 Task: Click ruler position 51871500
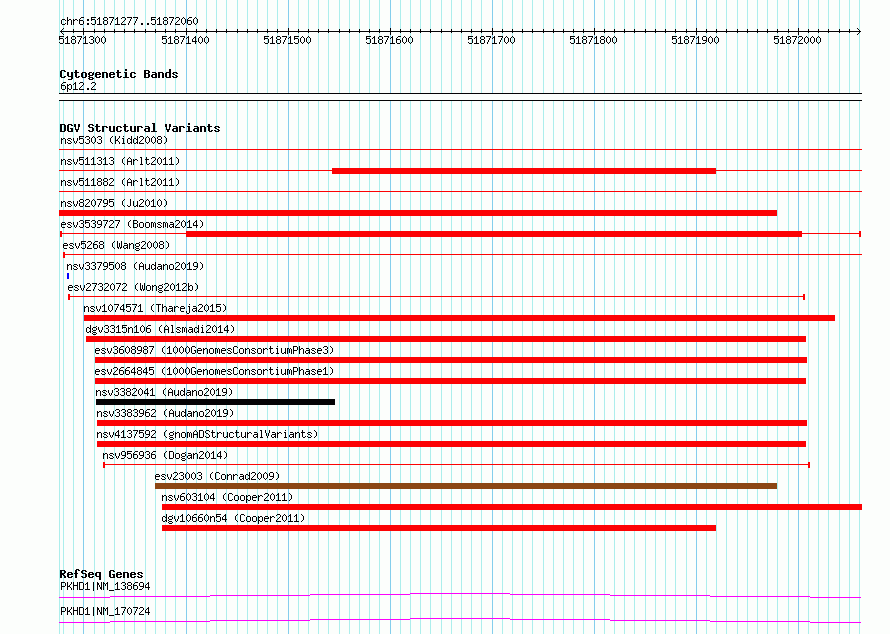click(x=287, y=40)
